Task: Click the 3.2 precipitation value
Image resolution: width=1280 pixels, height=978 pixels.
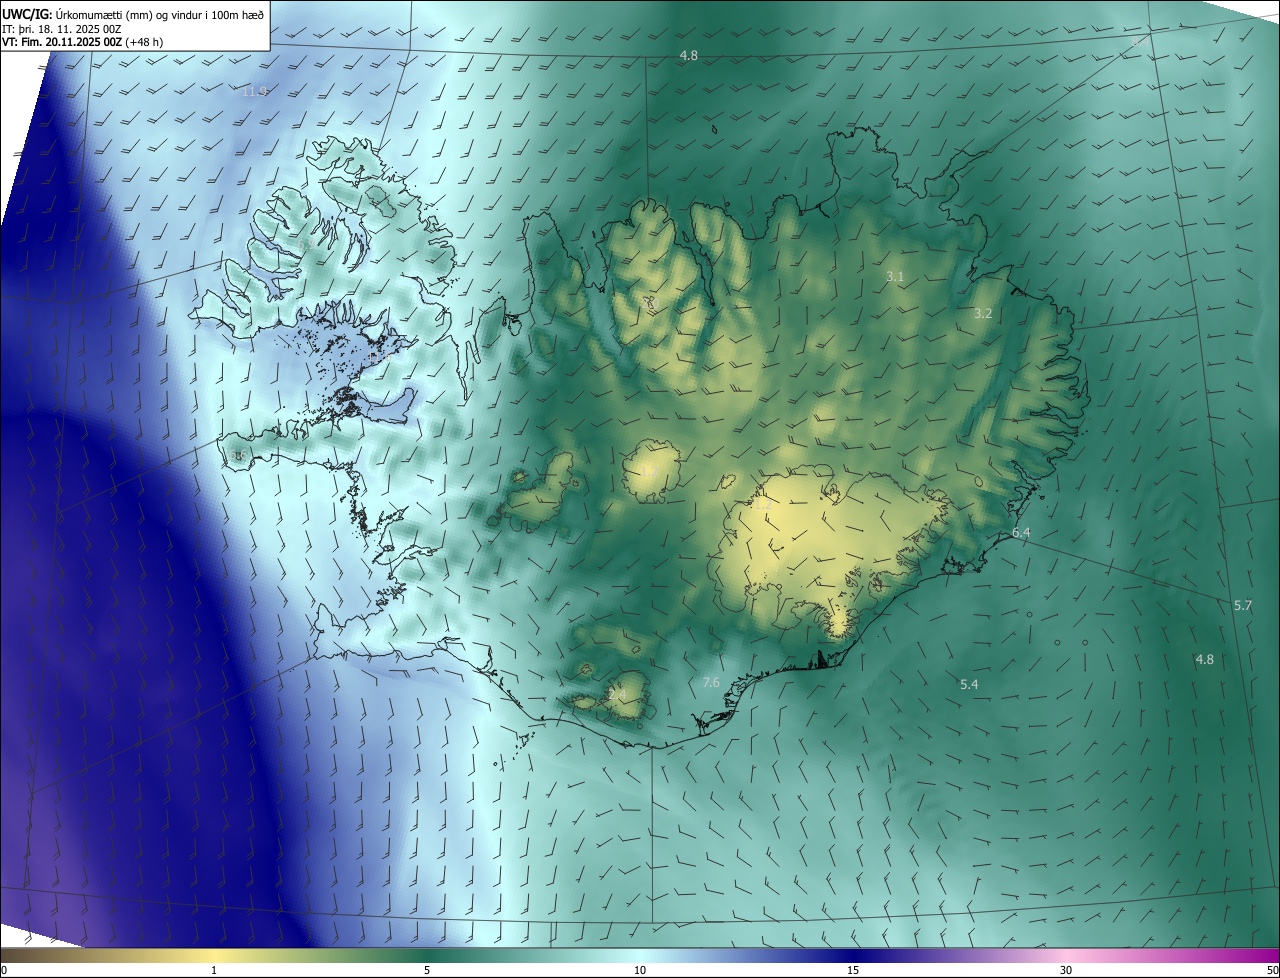Action: point(983,313)
